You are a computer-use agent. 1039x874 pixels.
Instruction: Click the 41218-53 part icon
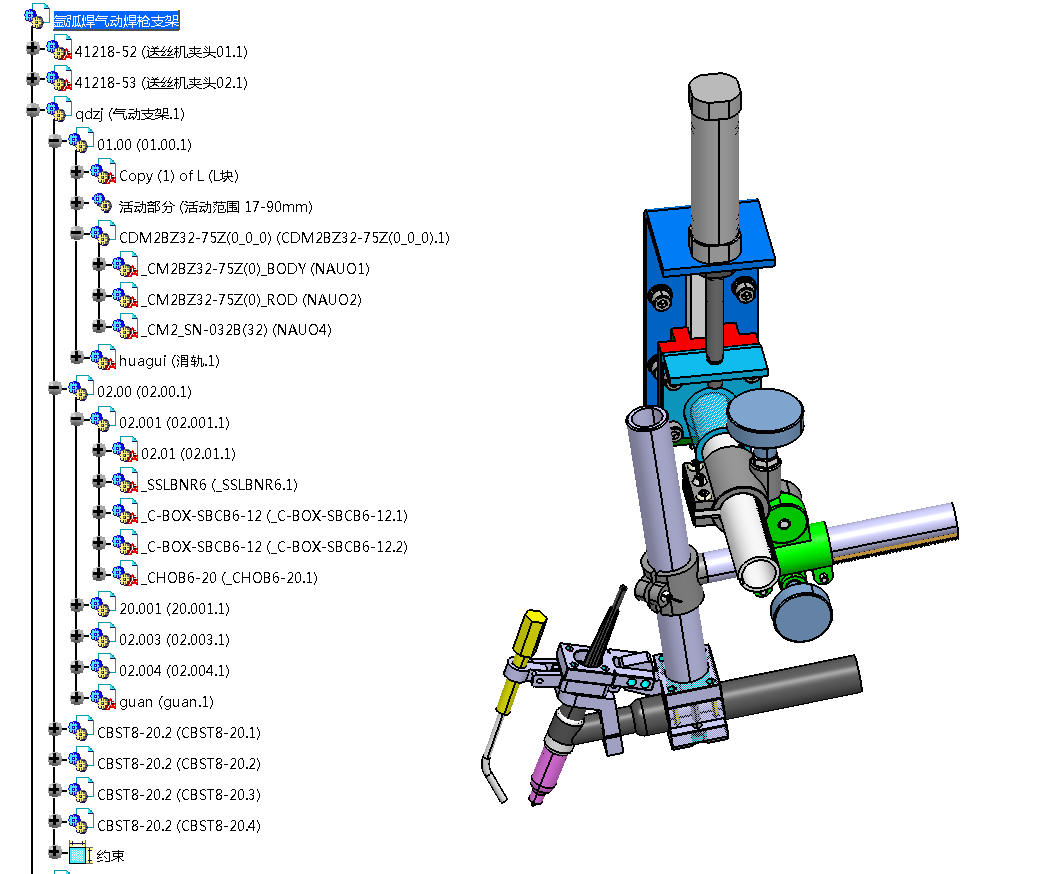pyautogui.click(x=60, y=79)
